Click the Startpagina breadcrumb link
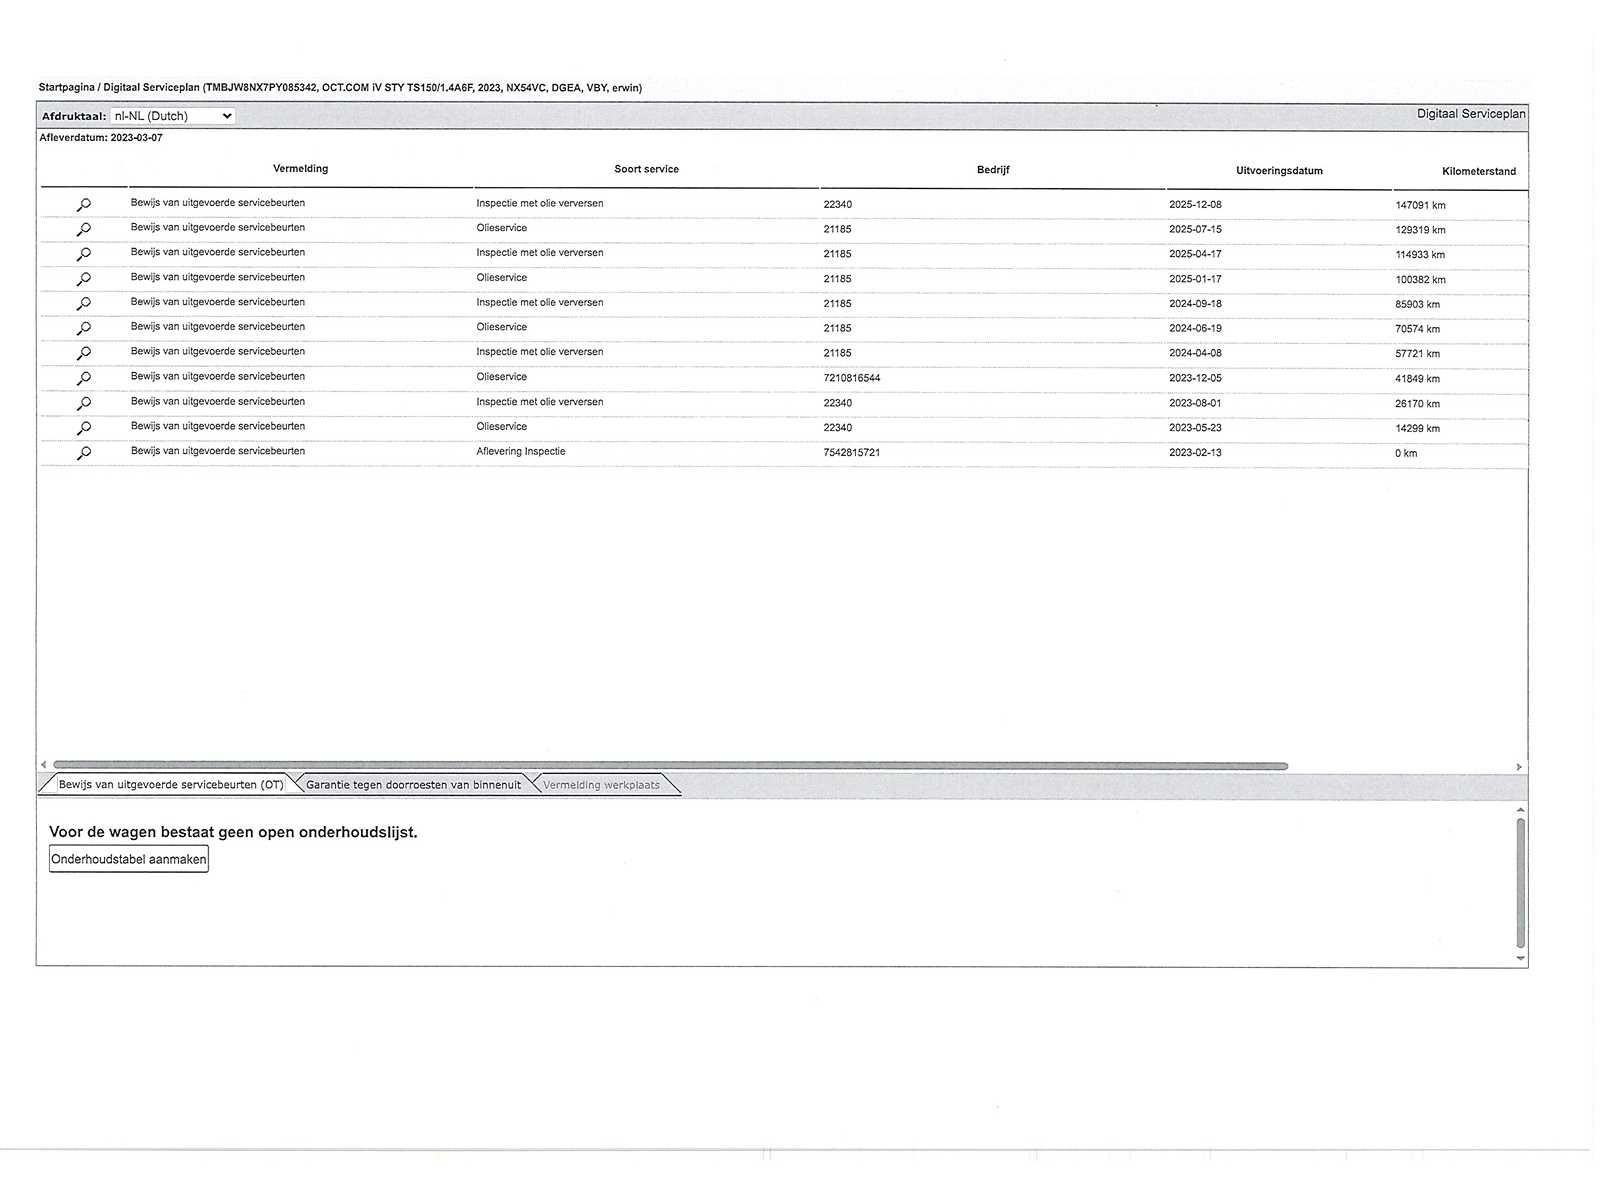Image resolution: width=1600 pixels, height=1200 pixels. click(66, 88)
